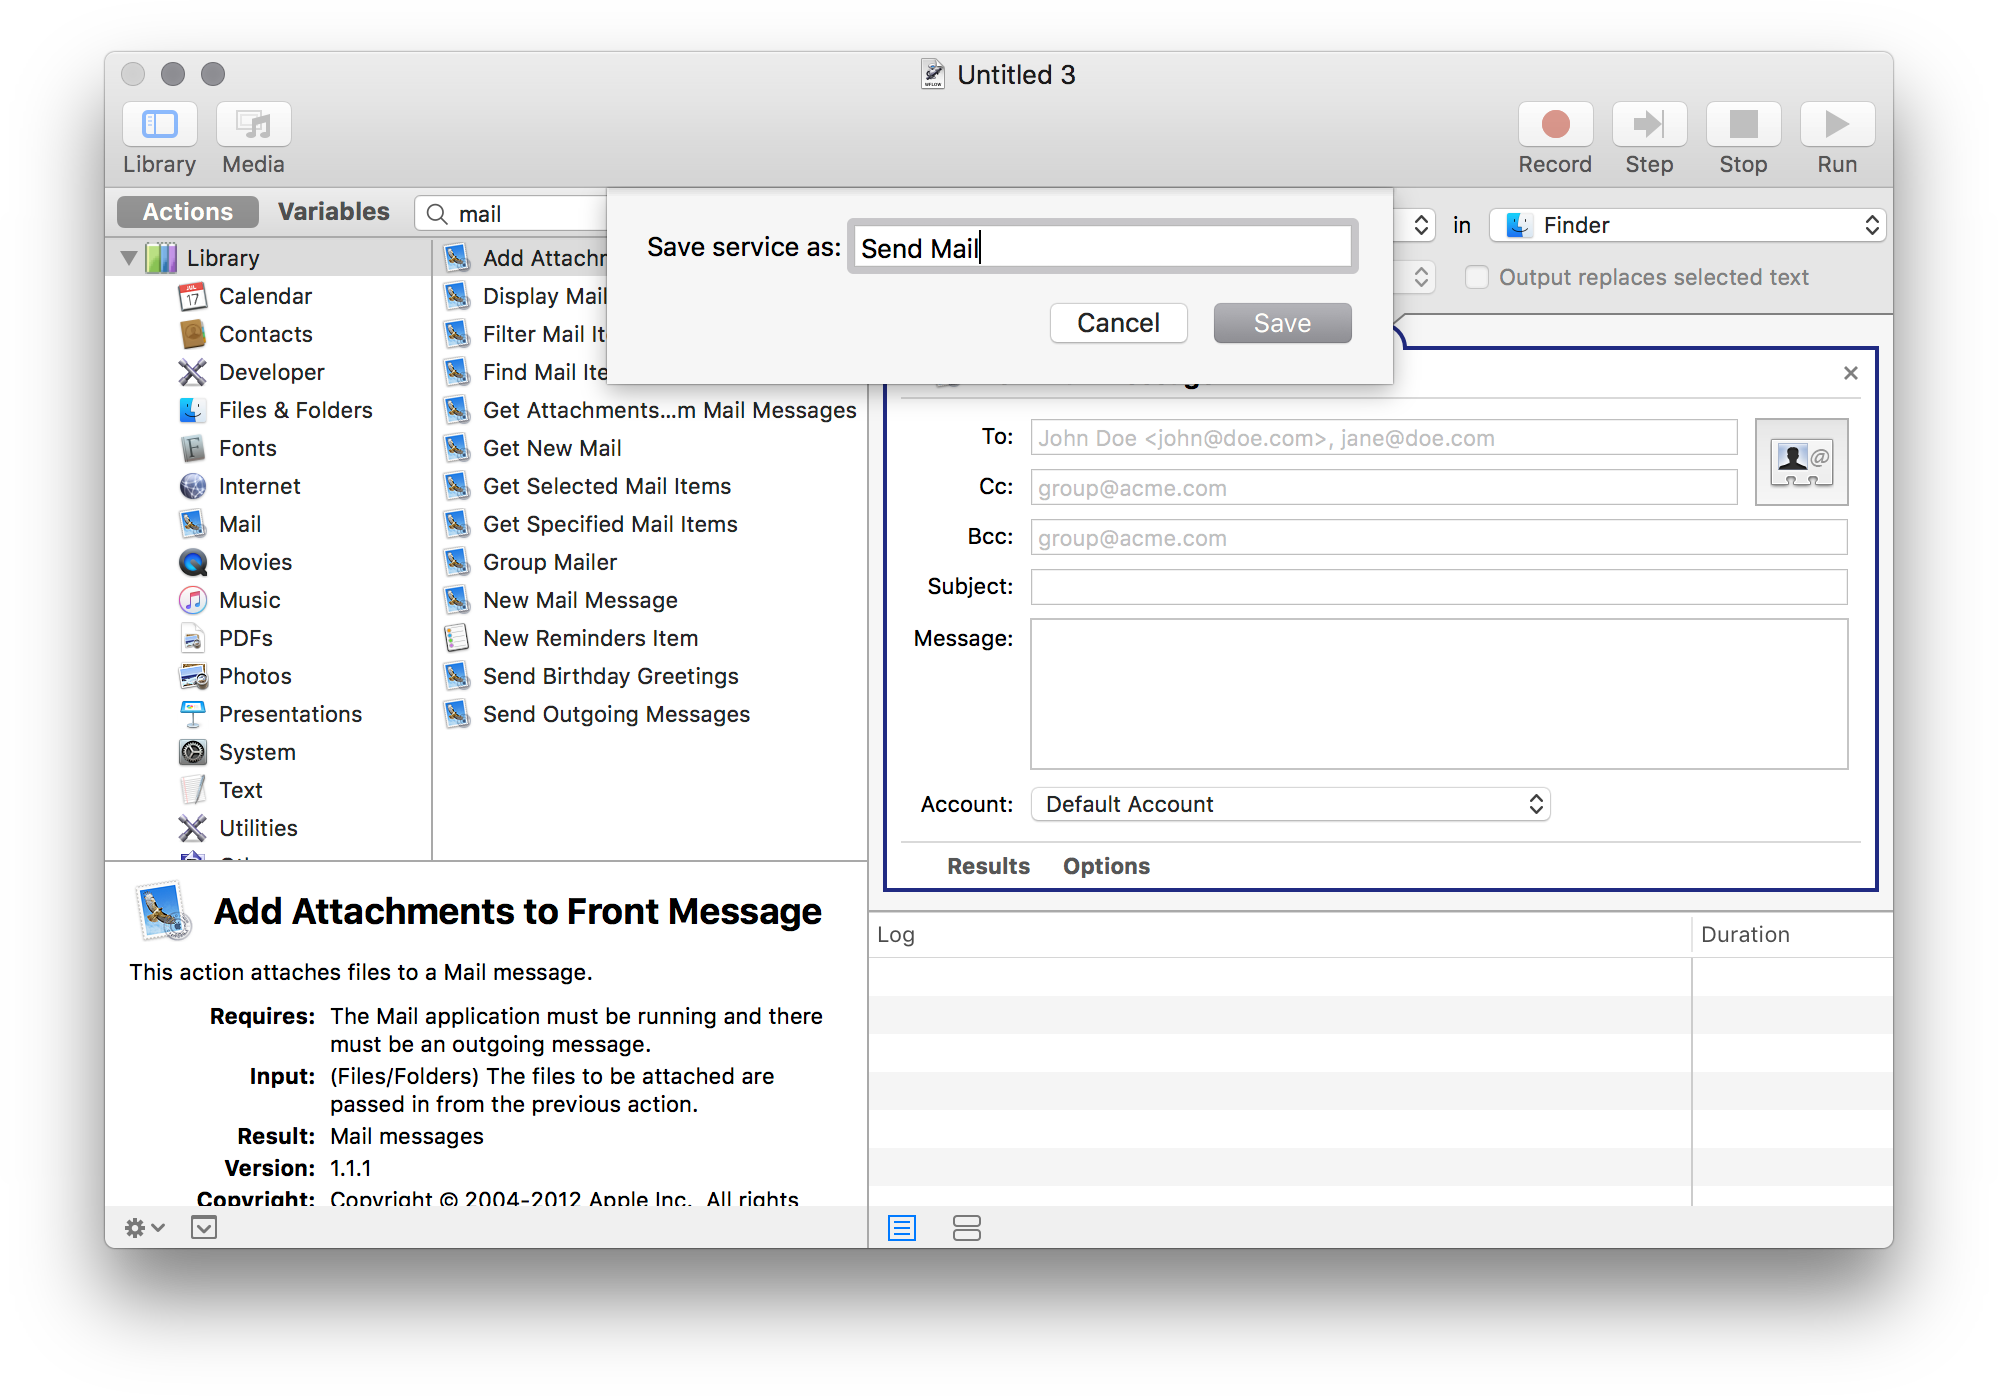Select the Utilities library category
The height and width of the screenshot is (1396, 1998).
coord(258,828)
